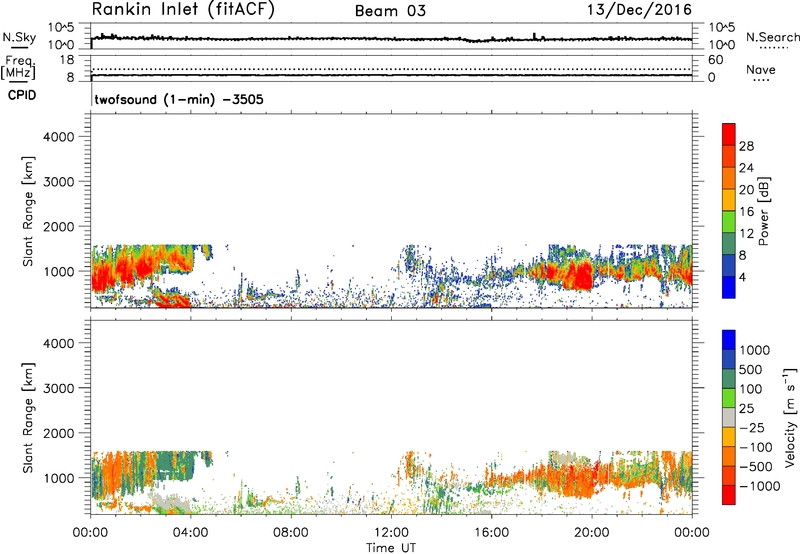Click the bright blue top segment of Velocity color bar
The width and height of the screenshot is (800, 554).
(x=729, y=340)
